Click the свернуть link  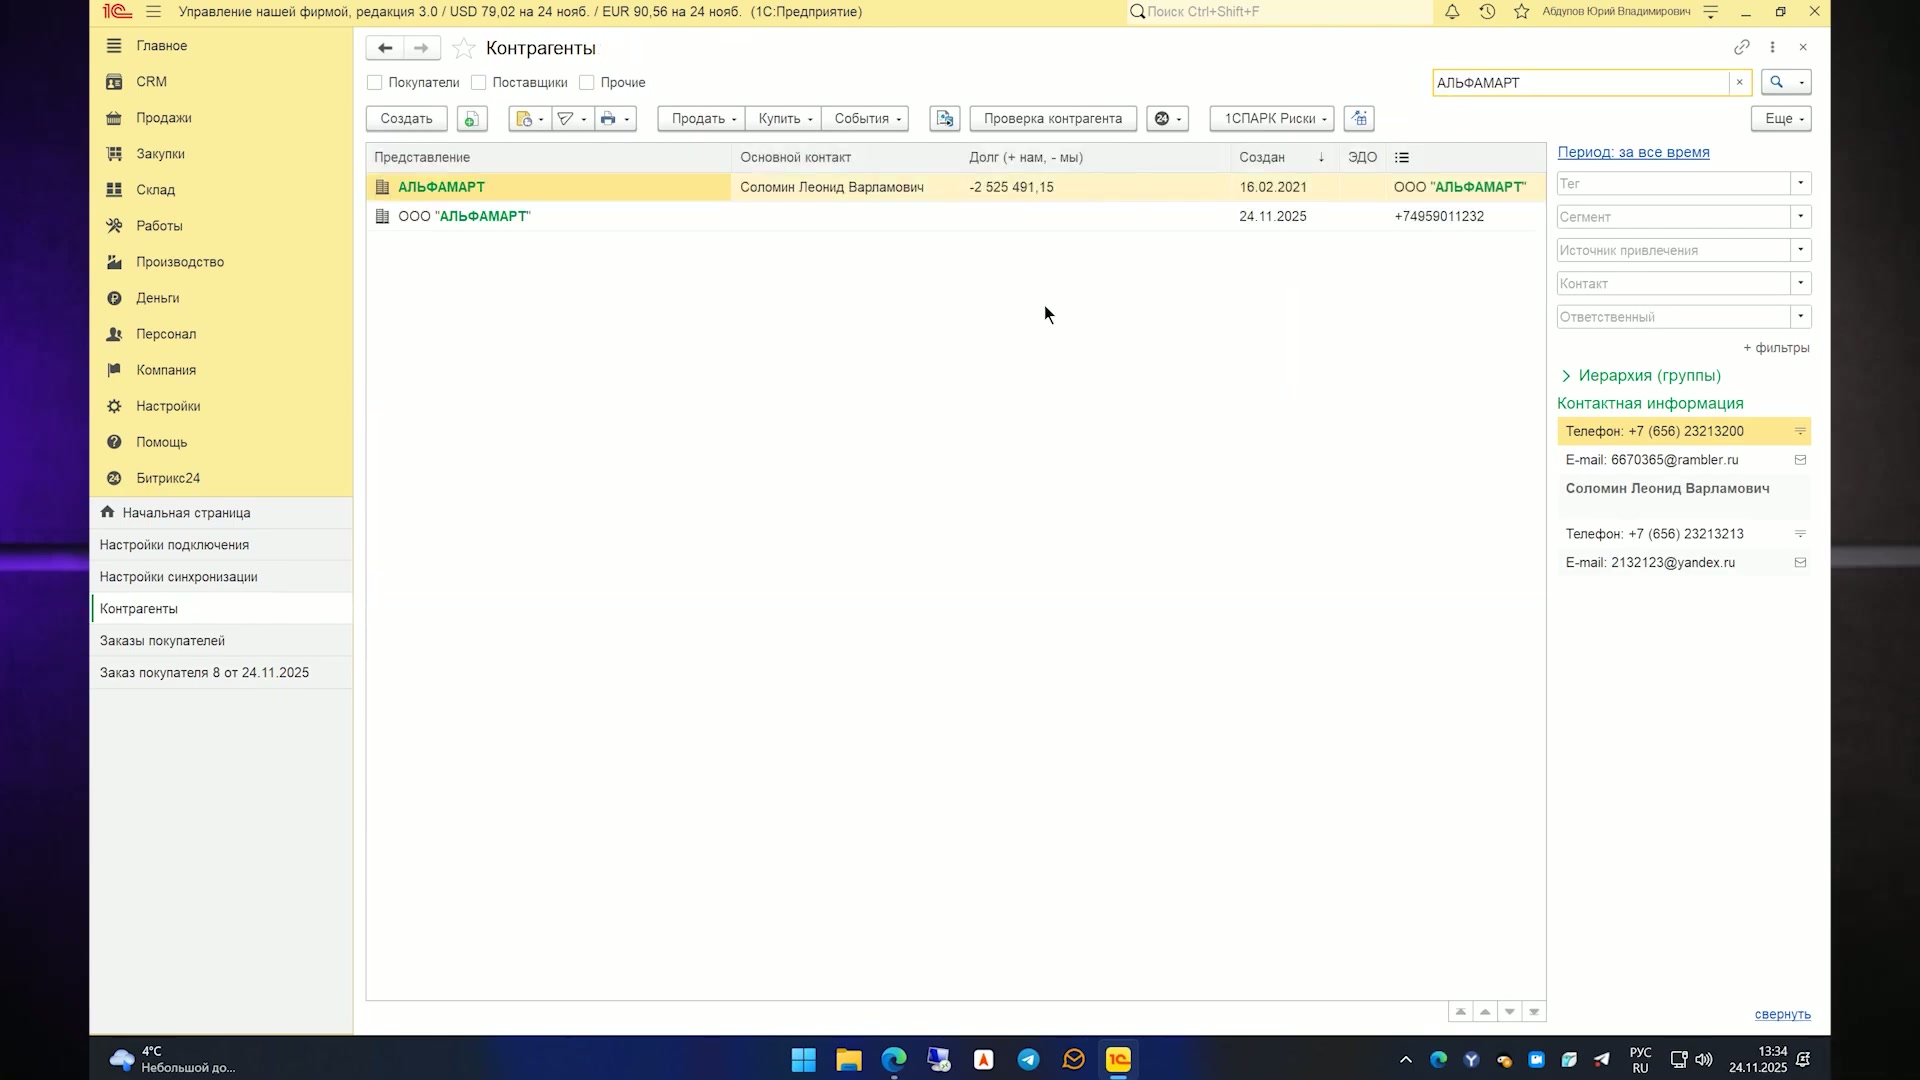tap(1782, 1015)
